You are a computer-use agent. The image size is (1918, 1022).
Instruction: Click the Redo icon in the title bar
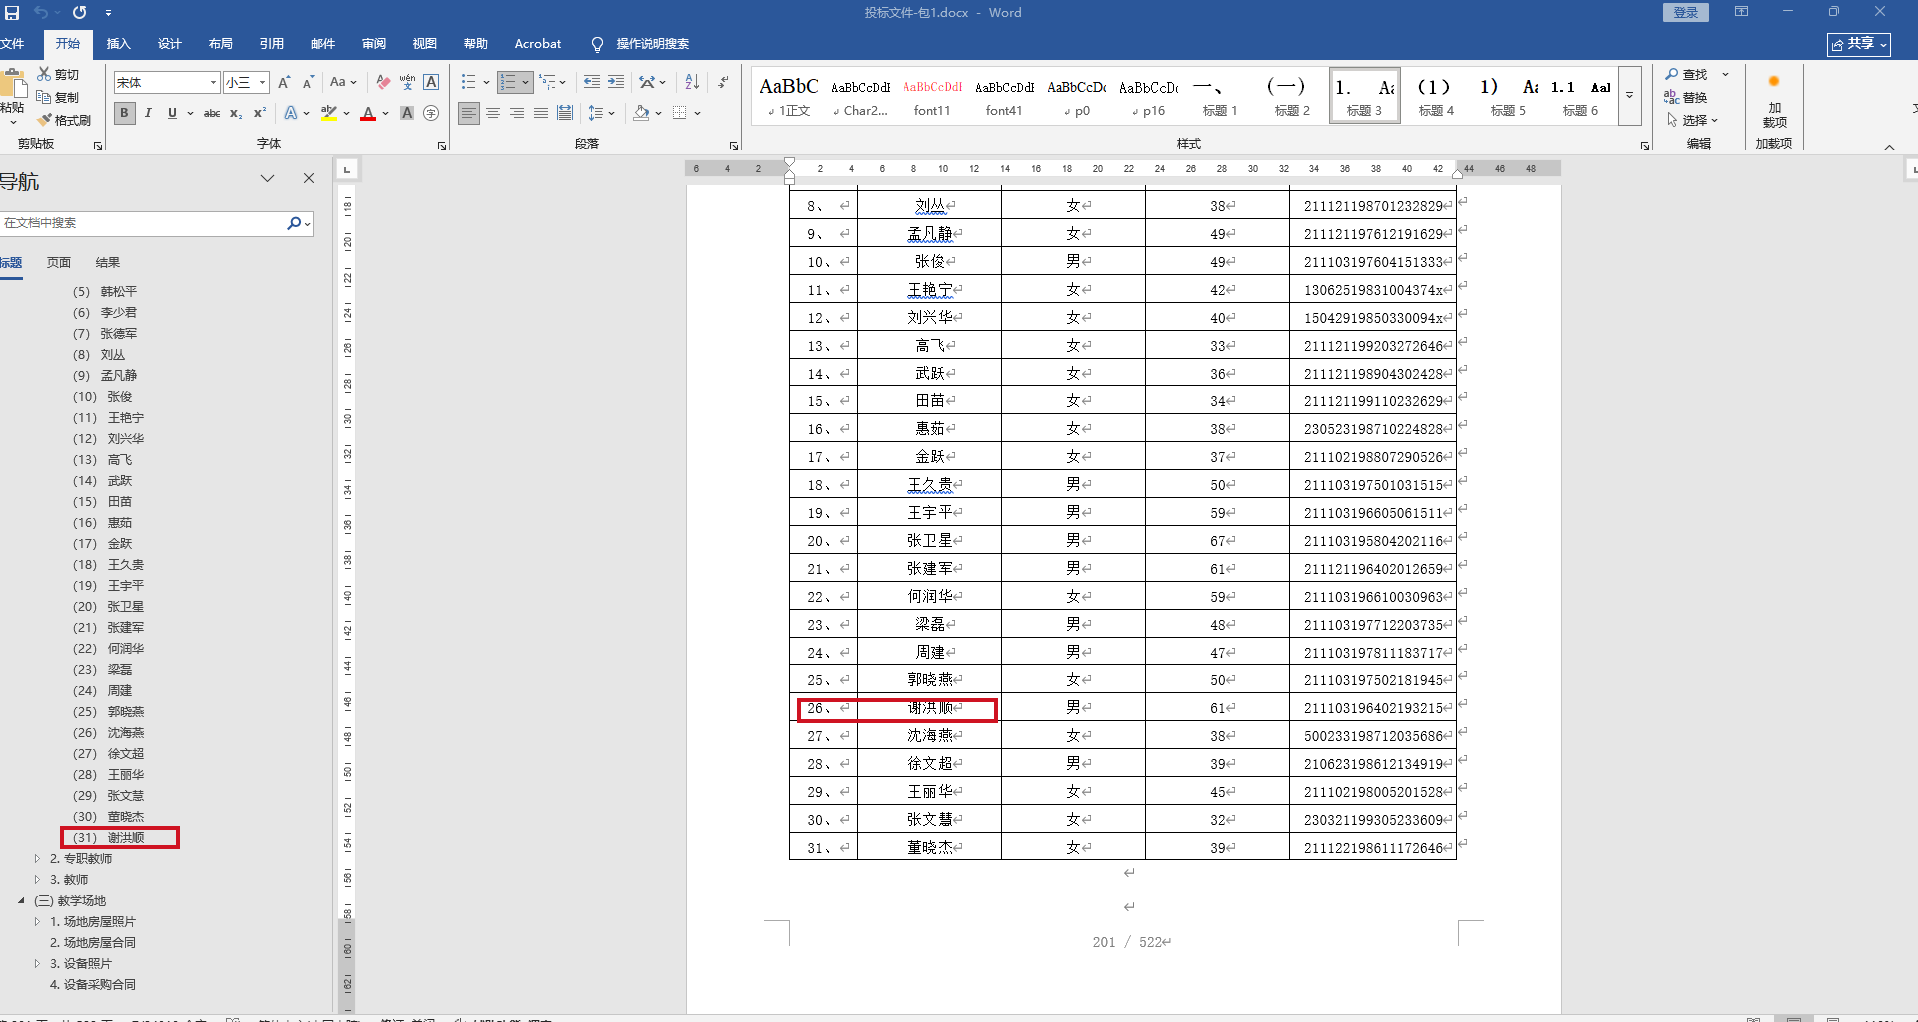coord(80,13)
